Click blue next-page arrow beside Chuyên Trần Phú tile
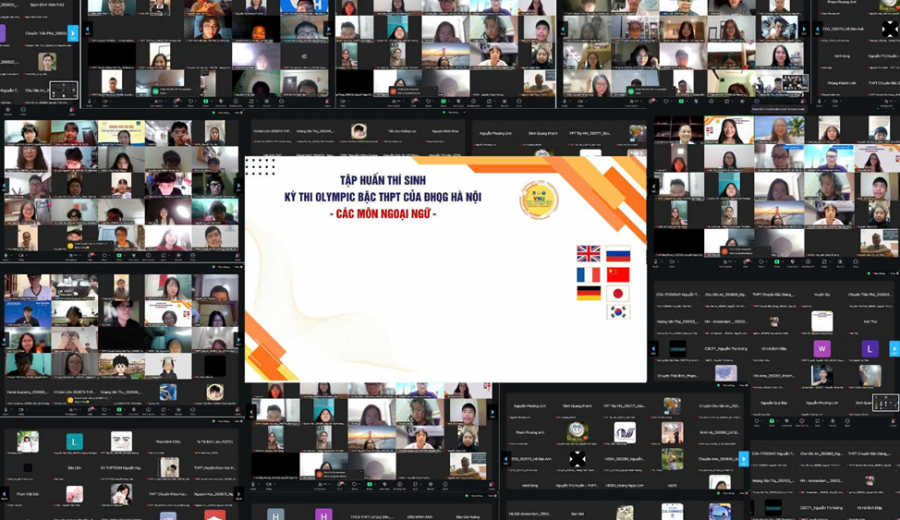900x520 pixels. click(73, 33)
